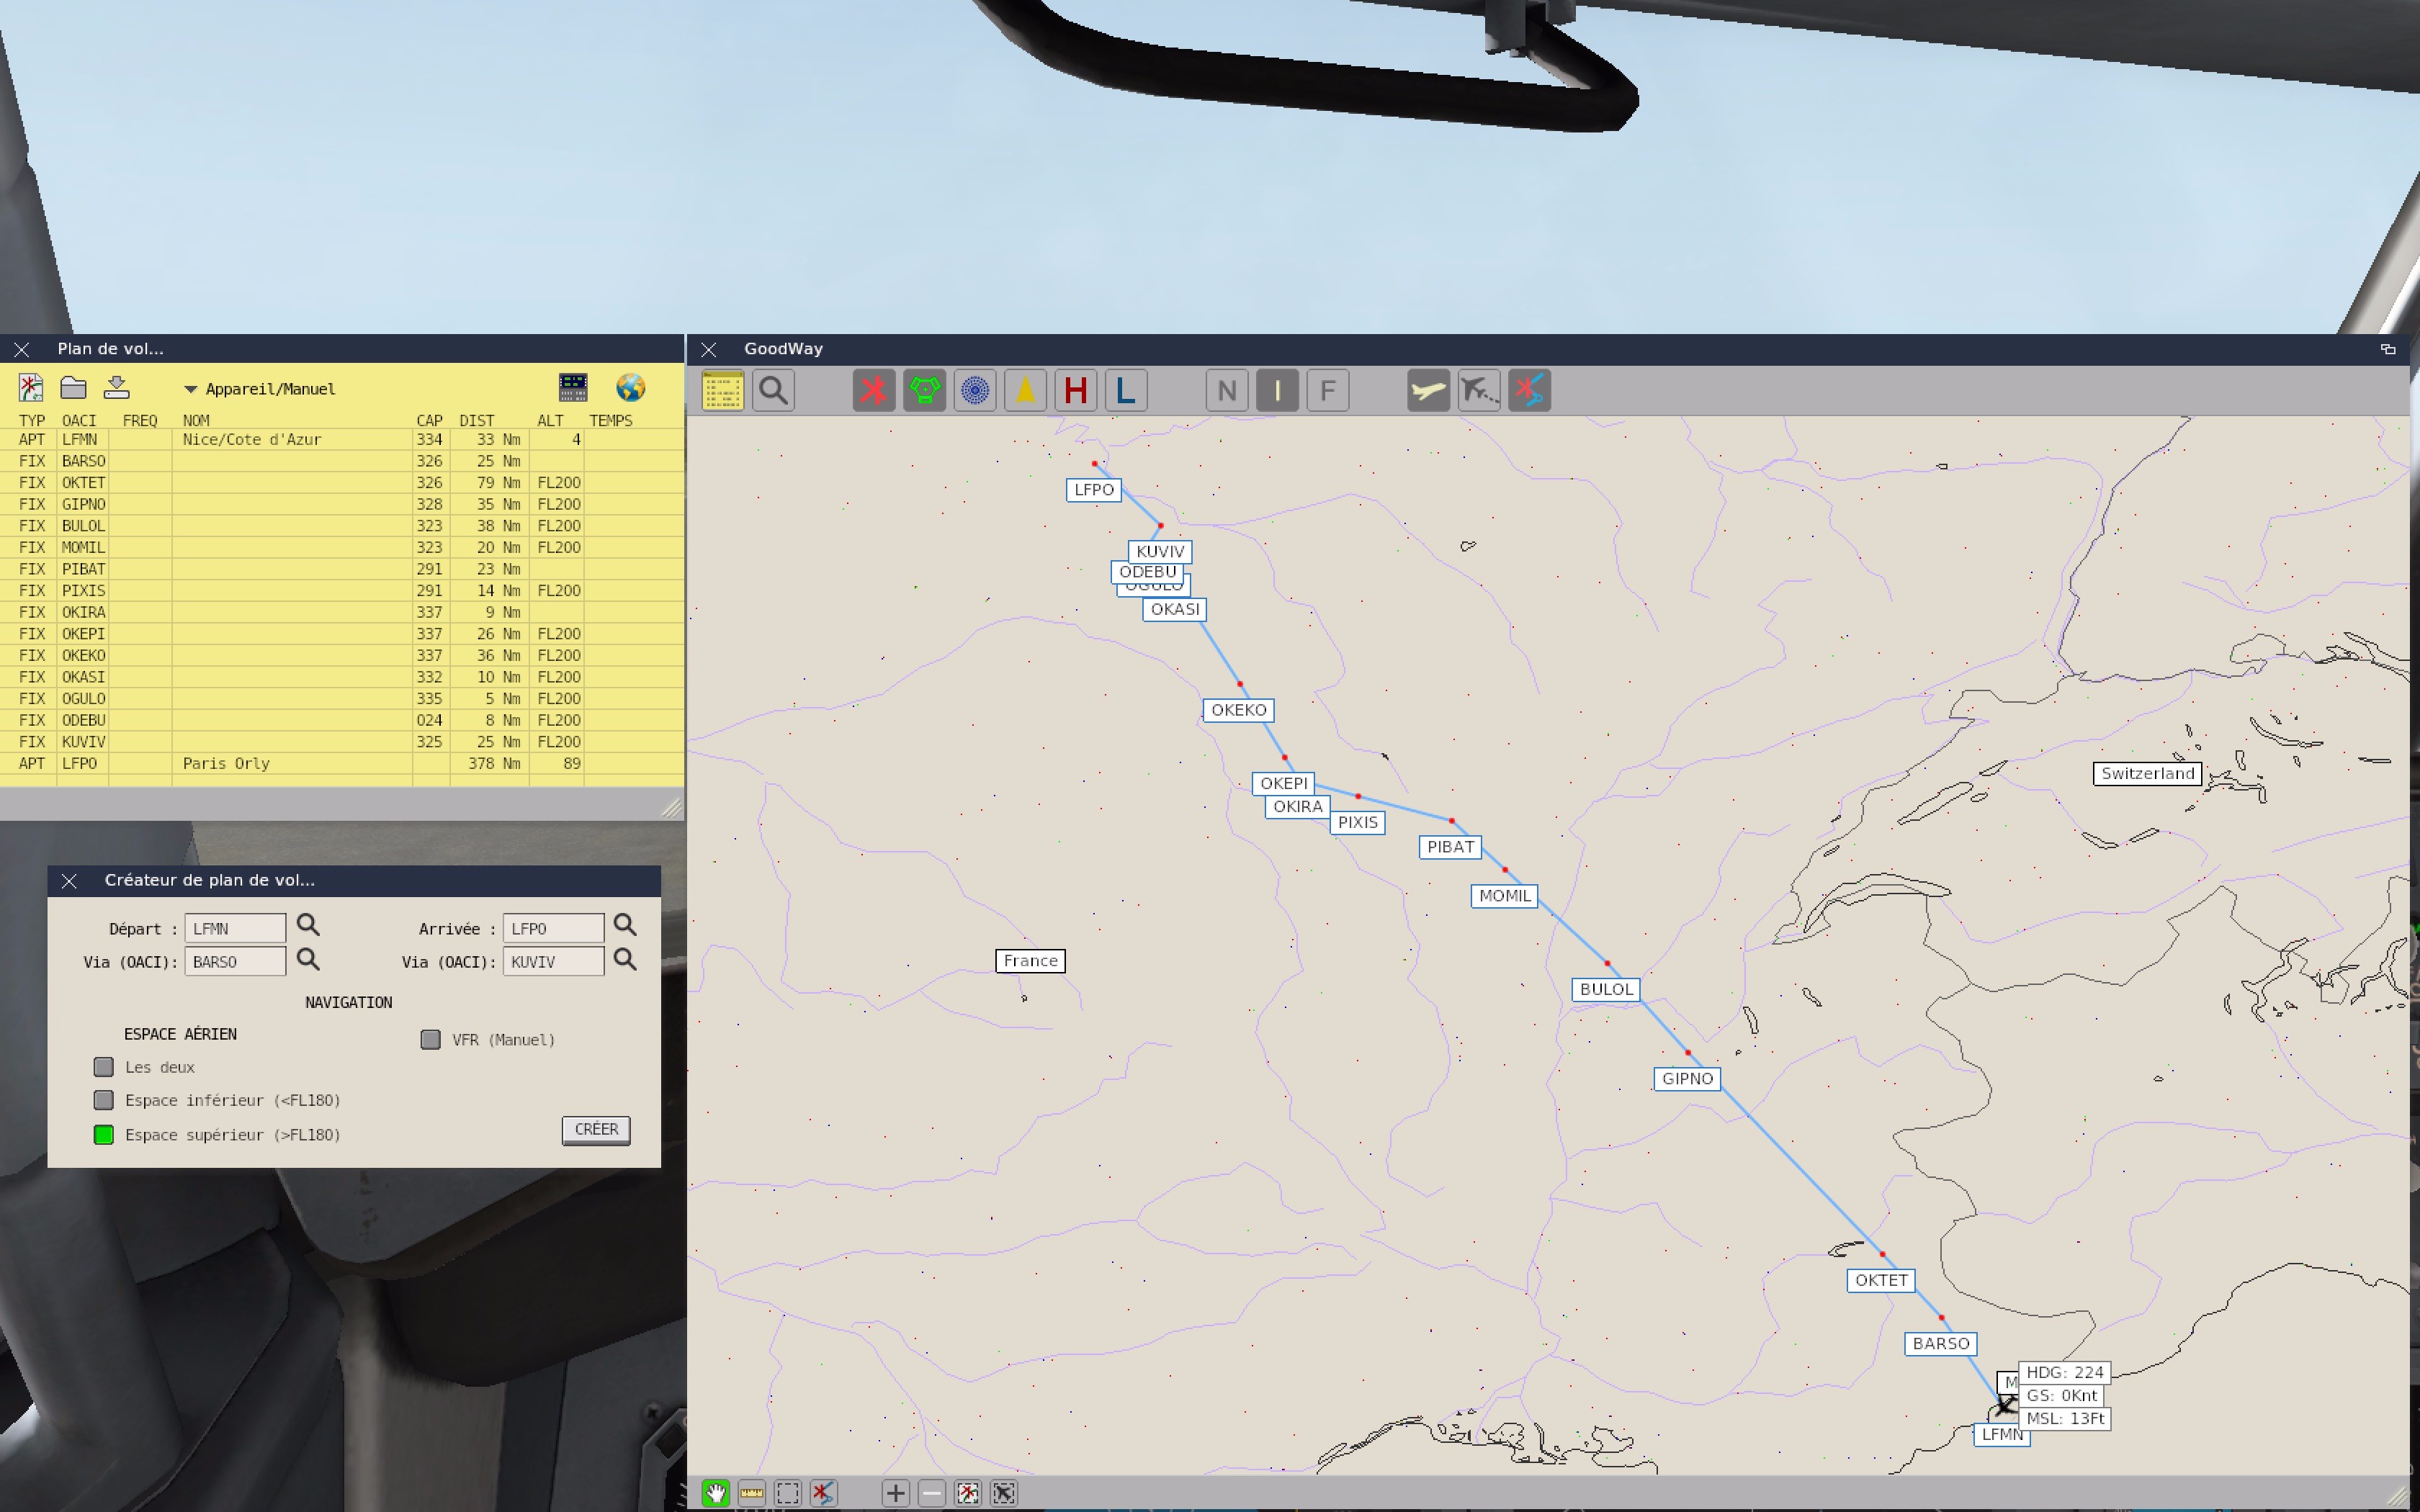Screen dimensions: 2420x1512
Task: Select the highlight 'H' tool in GoodWay
Action: 1075,389
